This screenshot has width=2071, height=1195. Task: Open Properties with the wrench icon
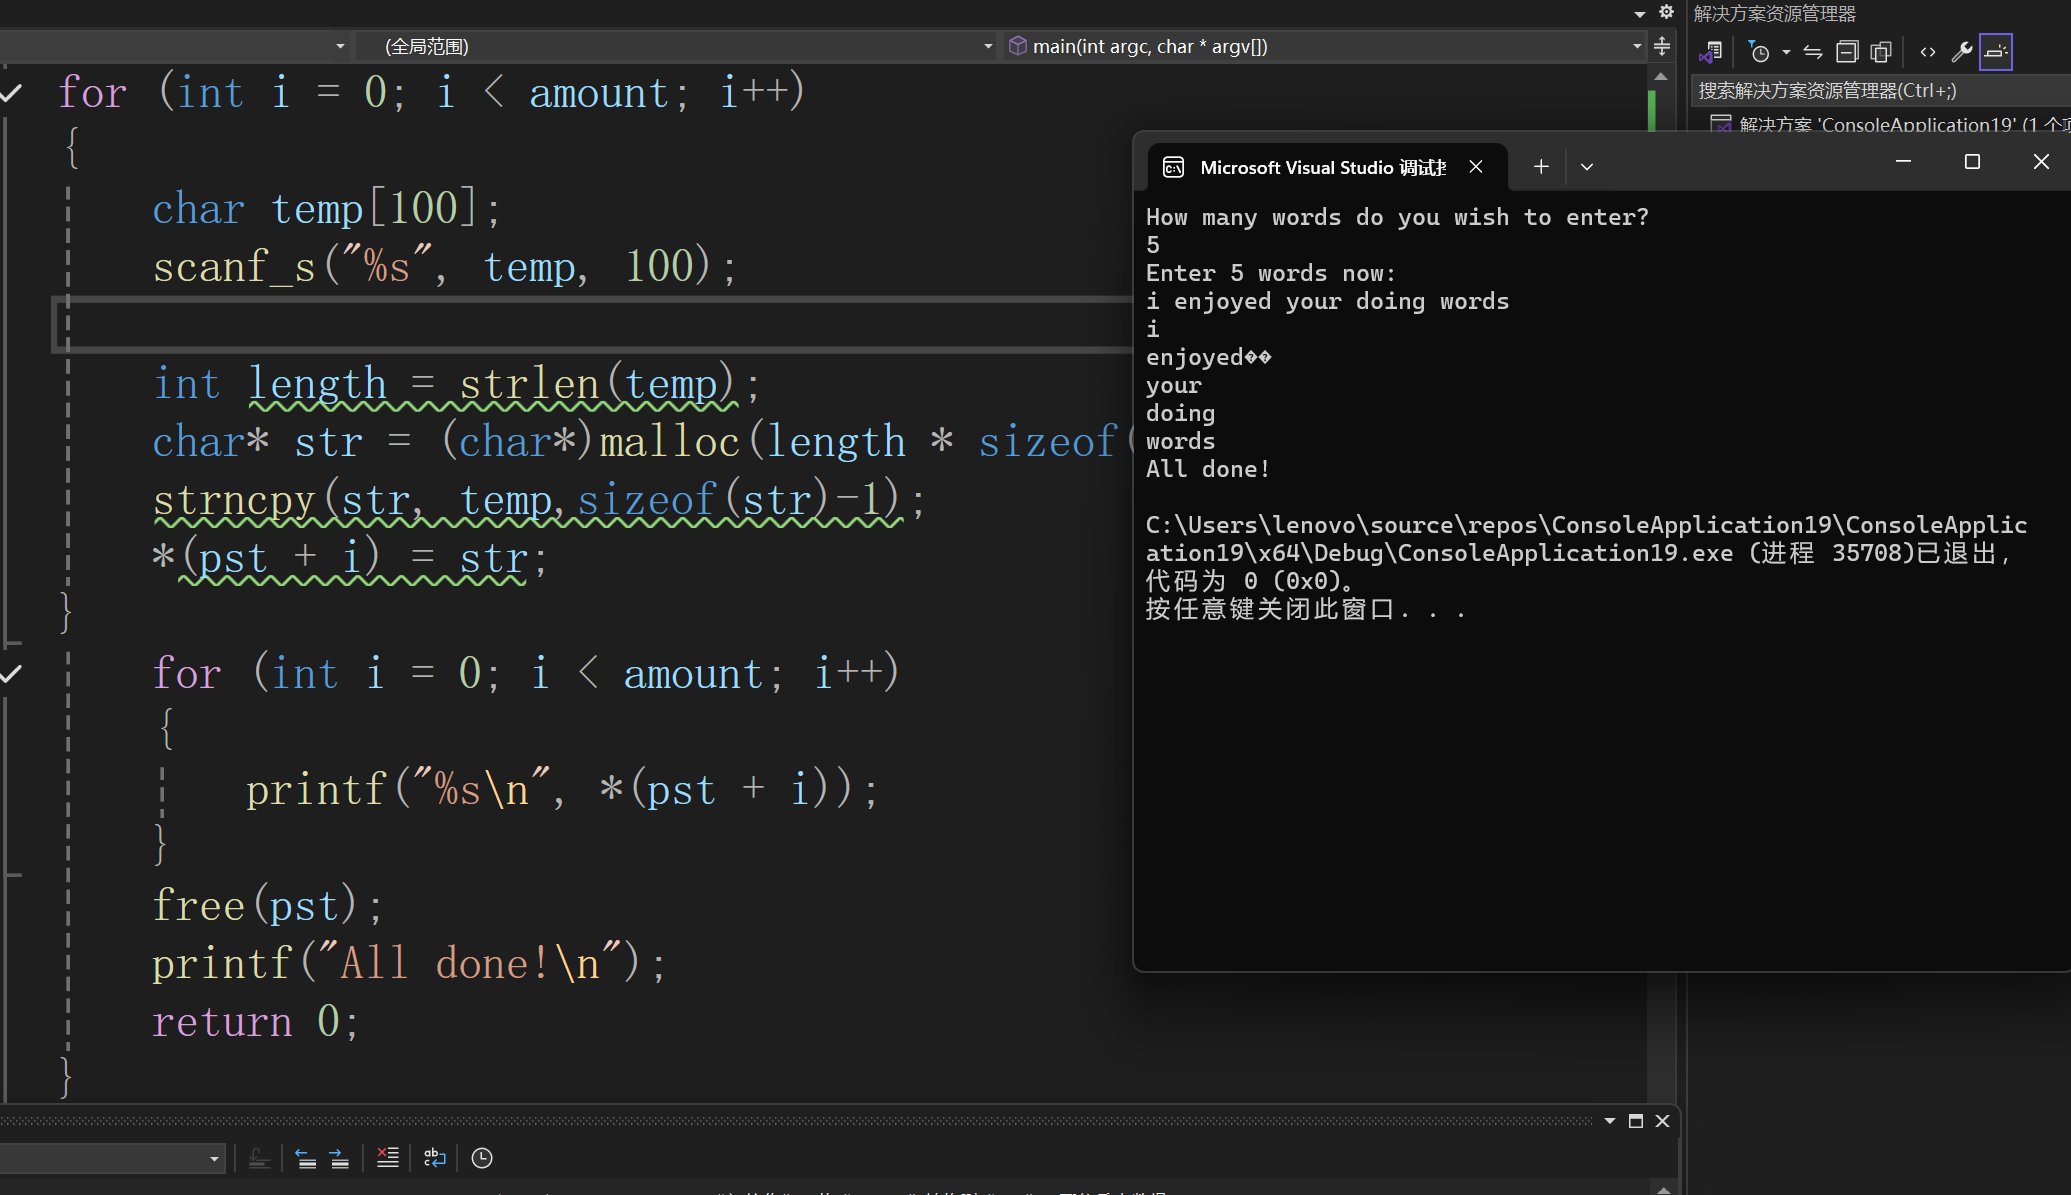[x=1961, y=52]
